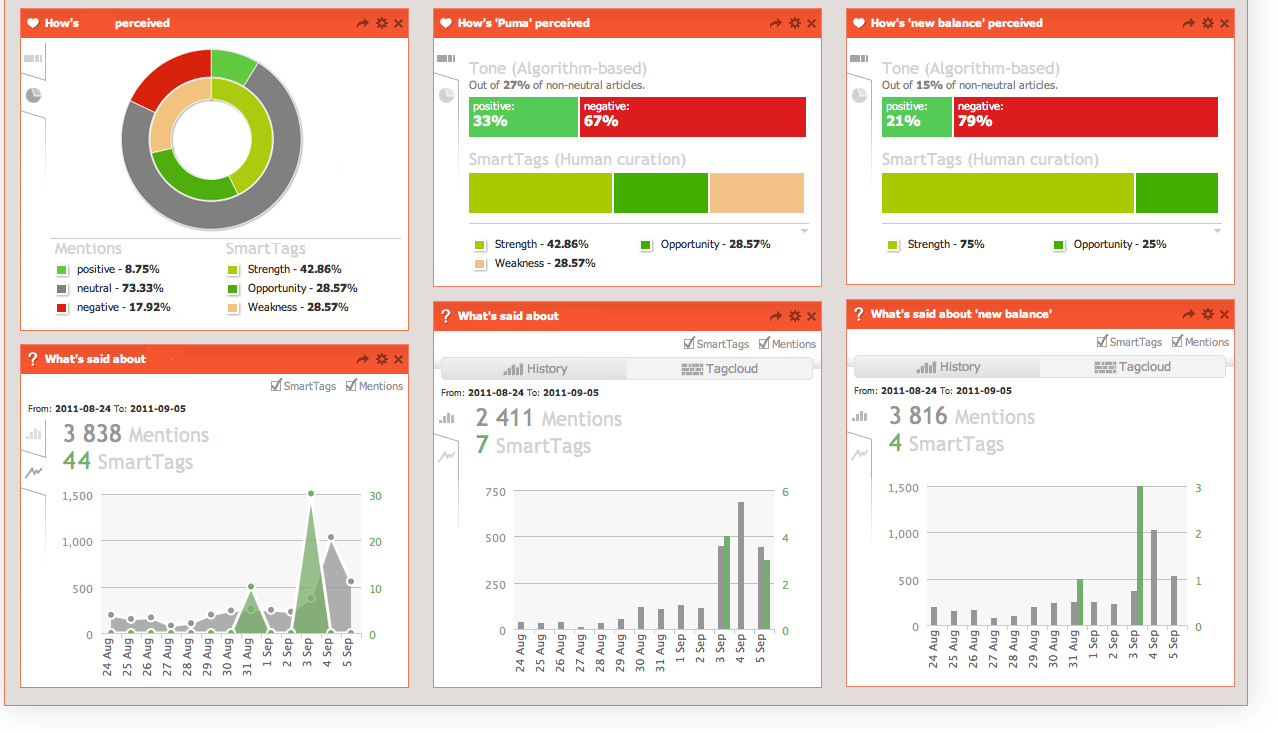
Task: Toggle SmartTags in What's said about 'new balance'
Action: point(1102,341)
